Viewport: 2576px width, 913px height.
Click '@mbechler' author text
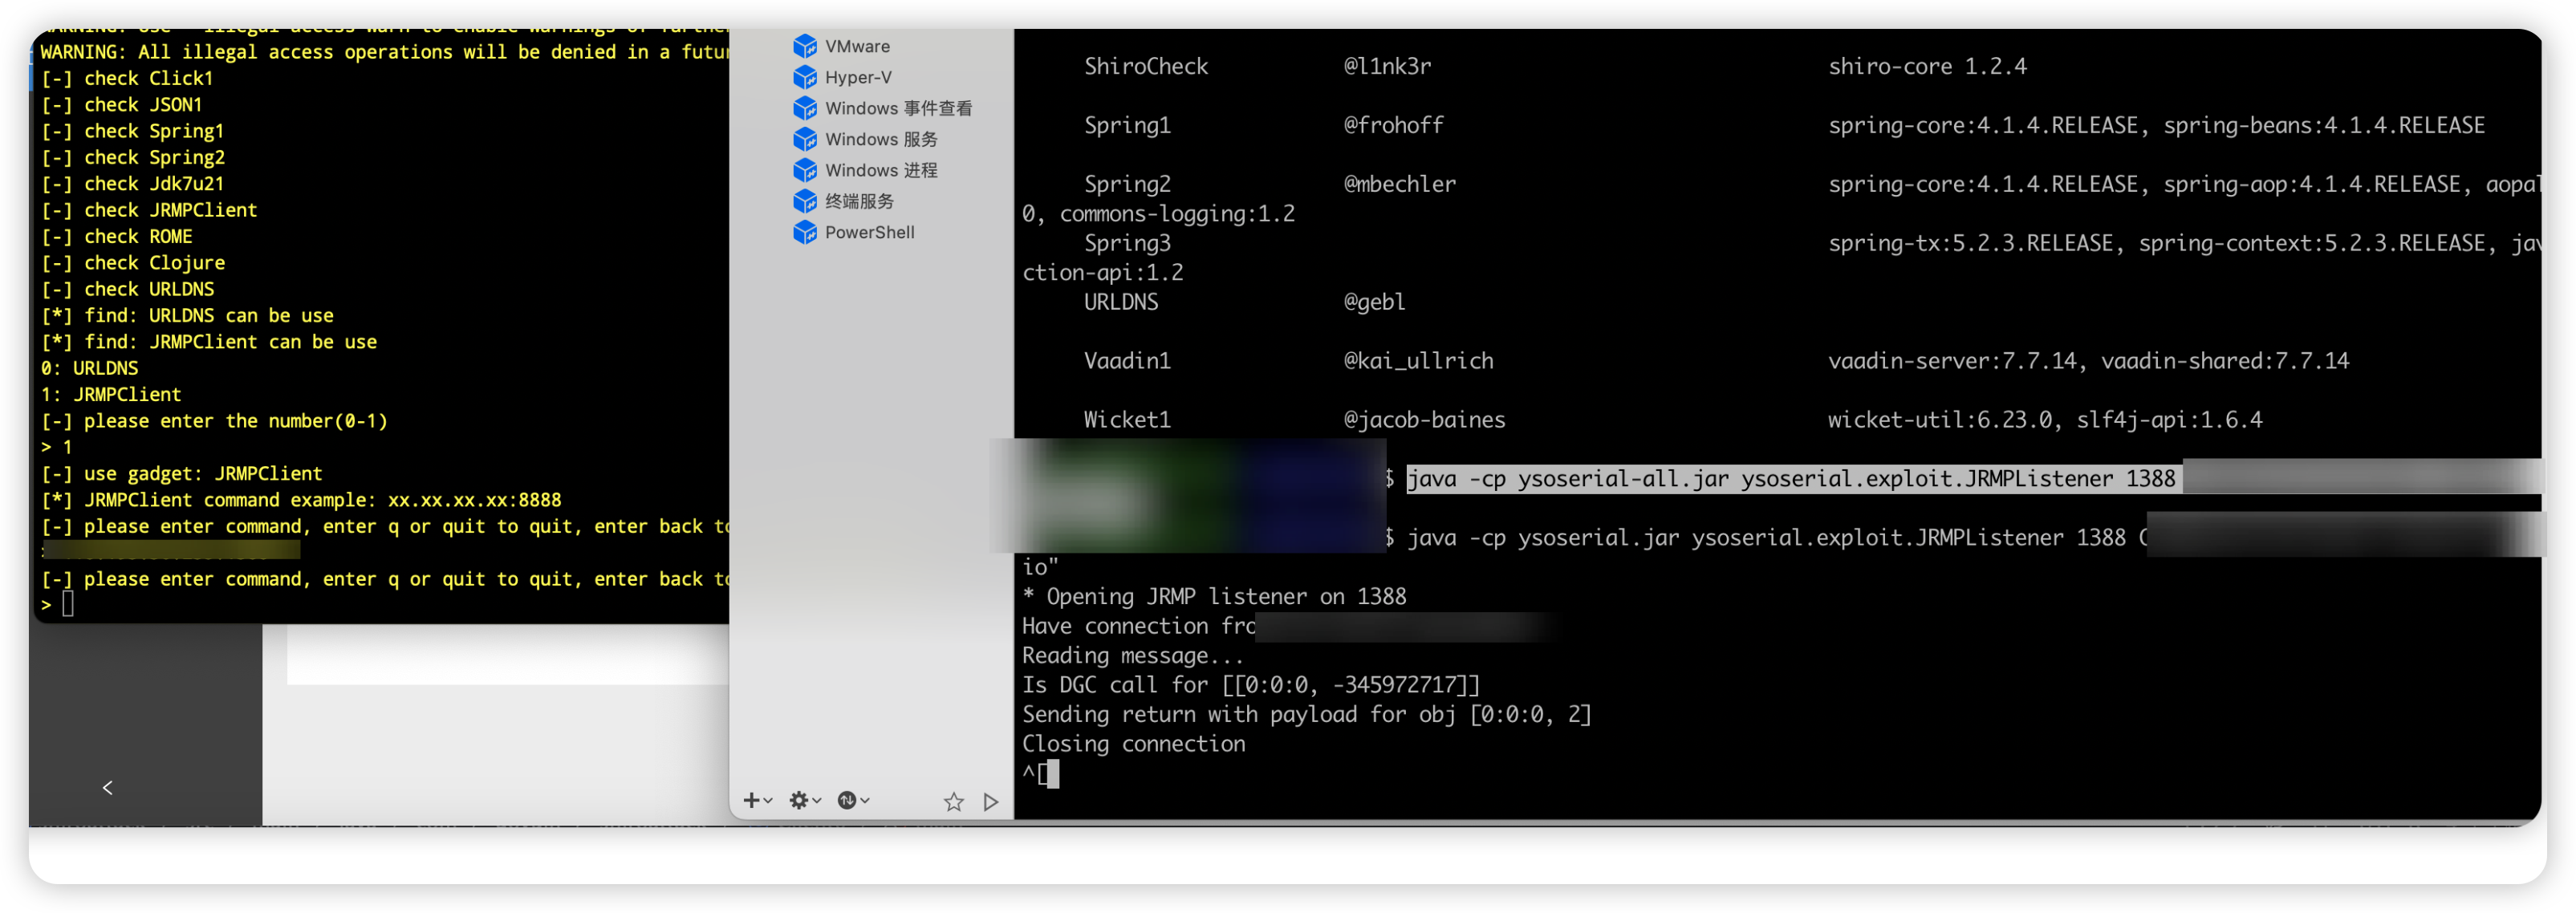pyautogui.click(x=1399, y=184)
